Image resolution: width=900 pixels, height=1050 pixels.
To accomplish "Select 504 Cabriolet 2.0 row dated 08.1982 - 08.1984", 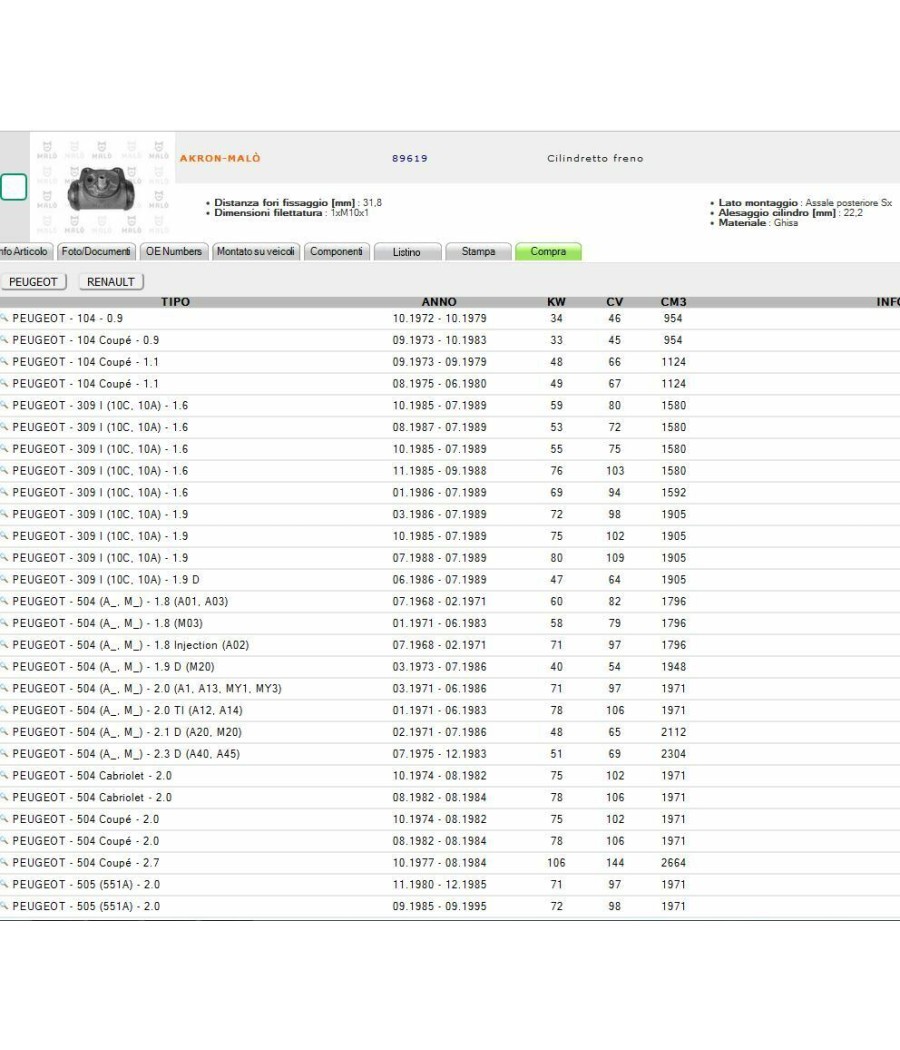I will point(450,798).
